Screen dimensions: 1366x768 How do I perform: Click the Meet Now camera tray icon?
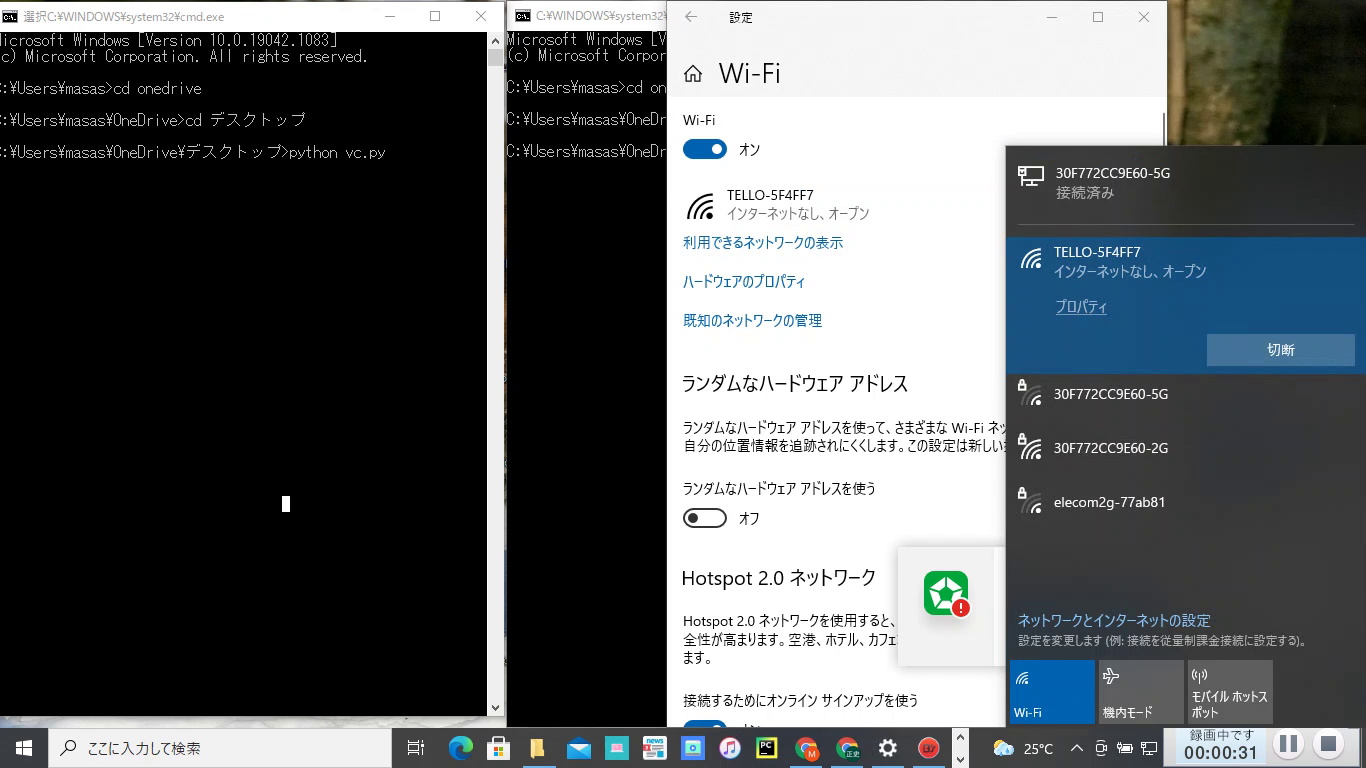point(1101,748)
